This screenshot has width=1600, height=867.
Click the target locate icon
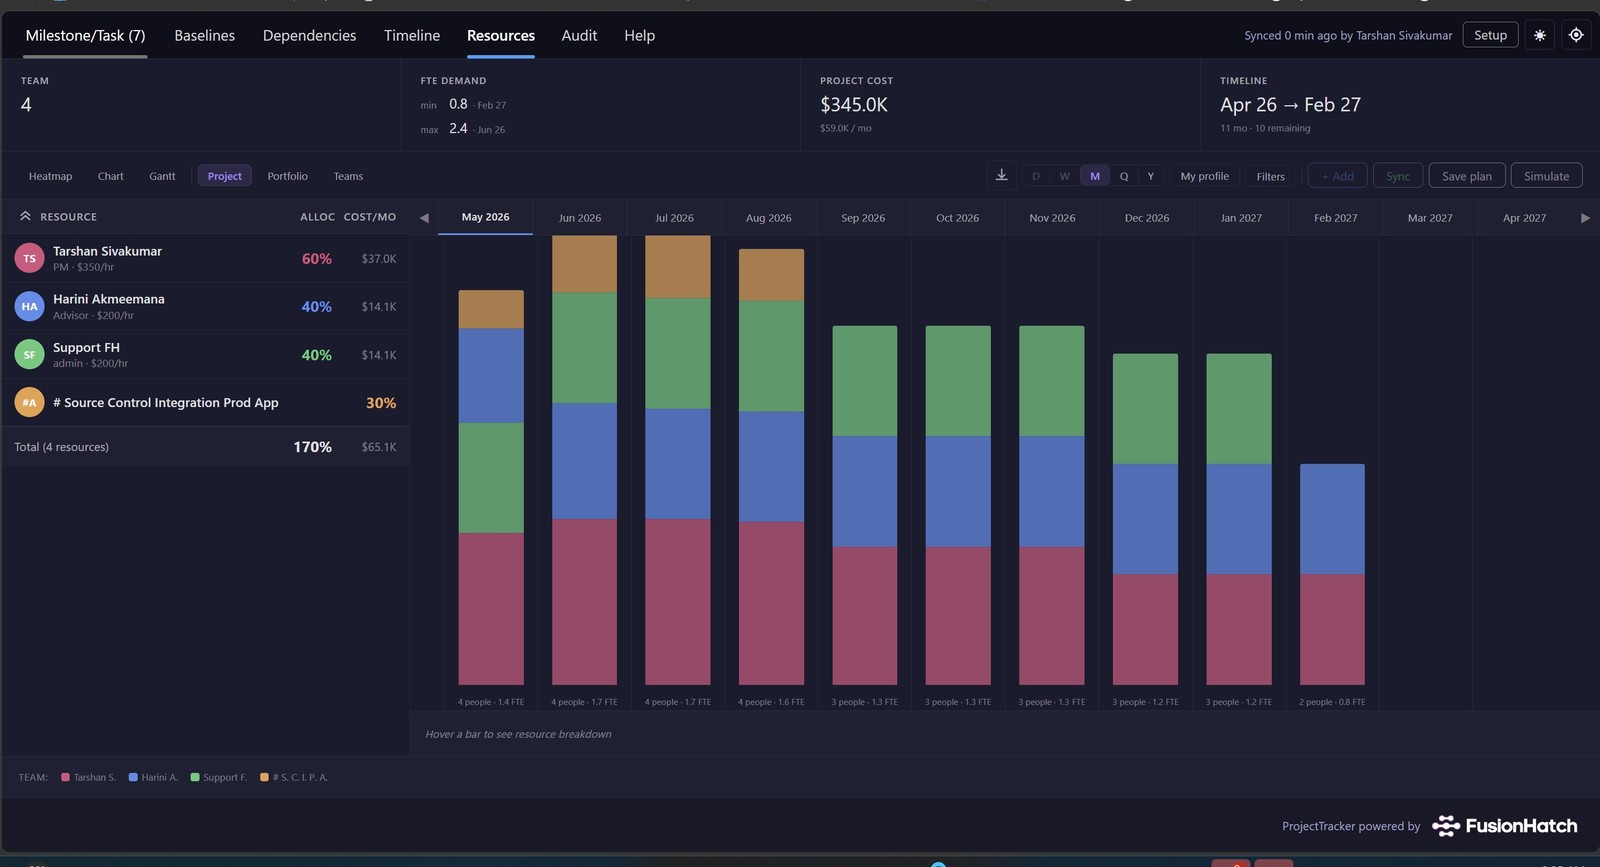[x=1576, y=35]
